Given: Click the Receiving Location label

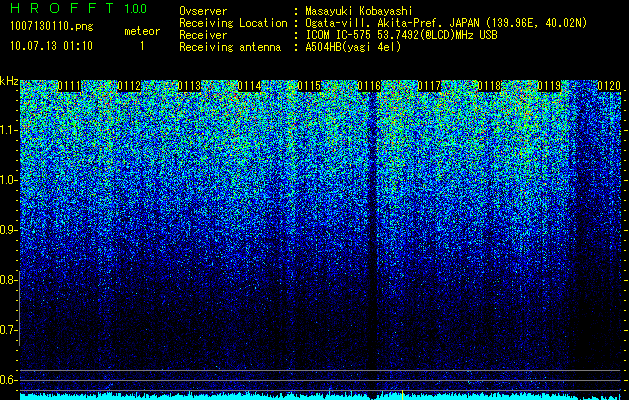Looking at the screenshot, I should (233, 23).
